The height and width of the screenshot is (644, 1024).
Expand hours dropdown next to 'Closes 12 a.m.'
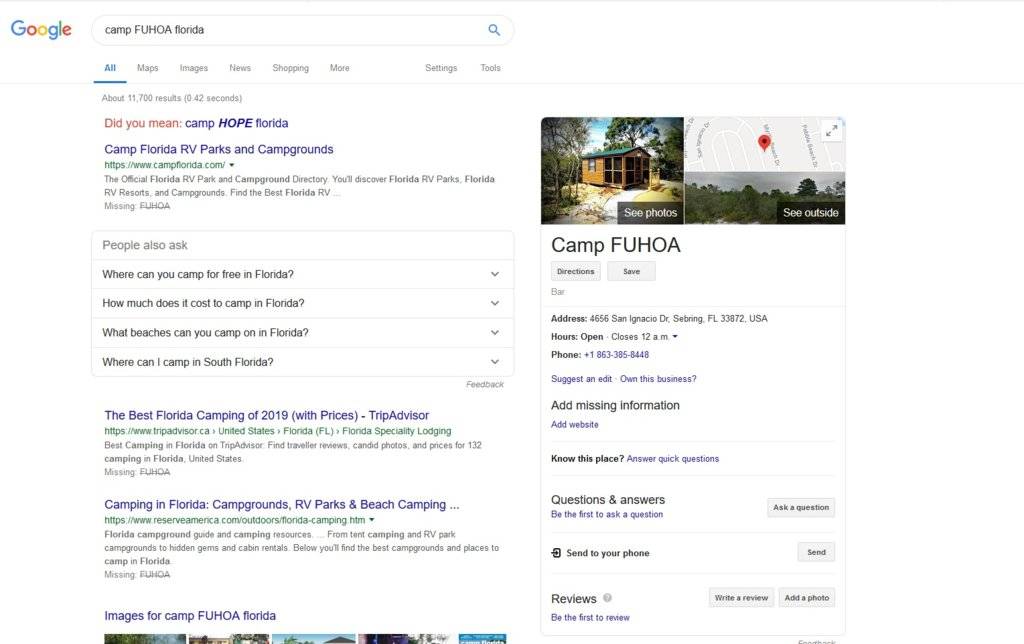click(675, 337)
